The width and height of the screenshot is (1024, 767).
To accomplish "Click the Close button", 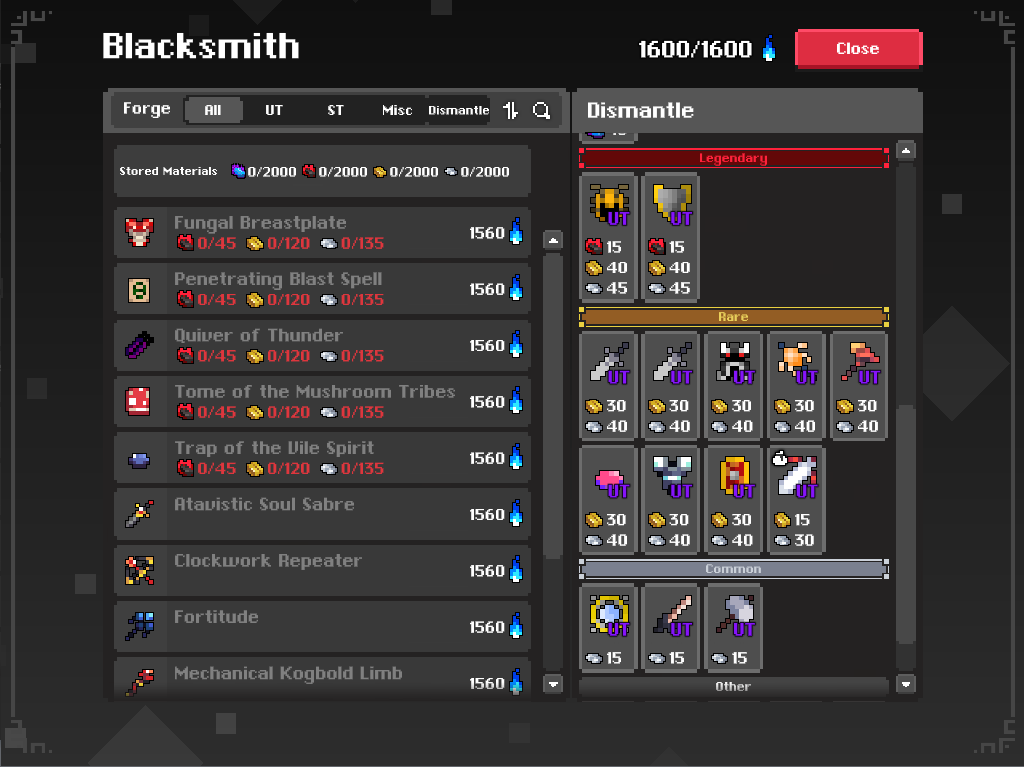I will pyautogui.click(x=858, y=48).
